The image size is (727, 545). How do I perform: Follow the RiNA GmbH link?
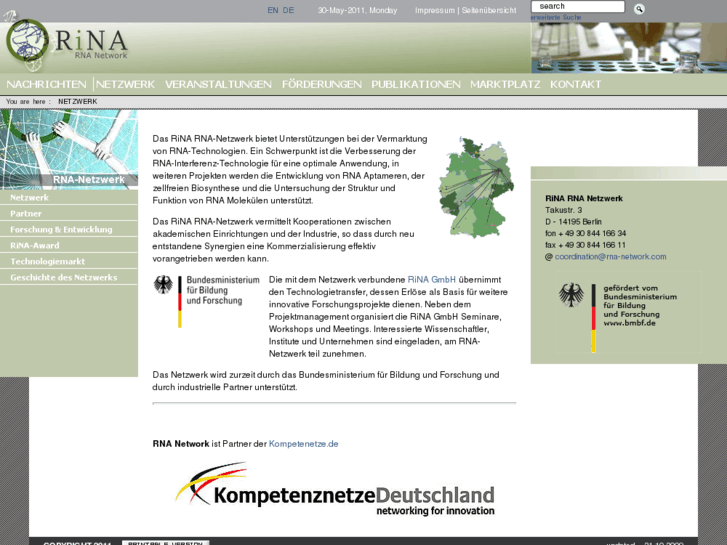click(431, 280)
